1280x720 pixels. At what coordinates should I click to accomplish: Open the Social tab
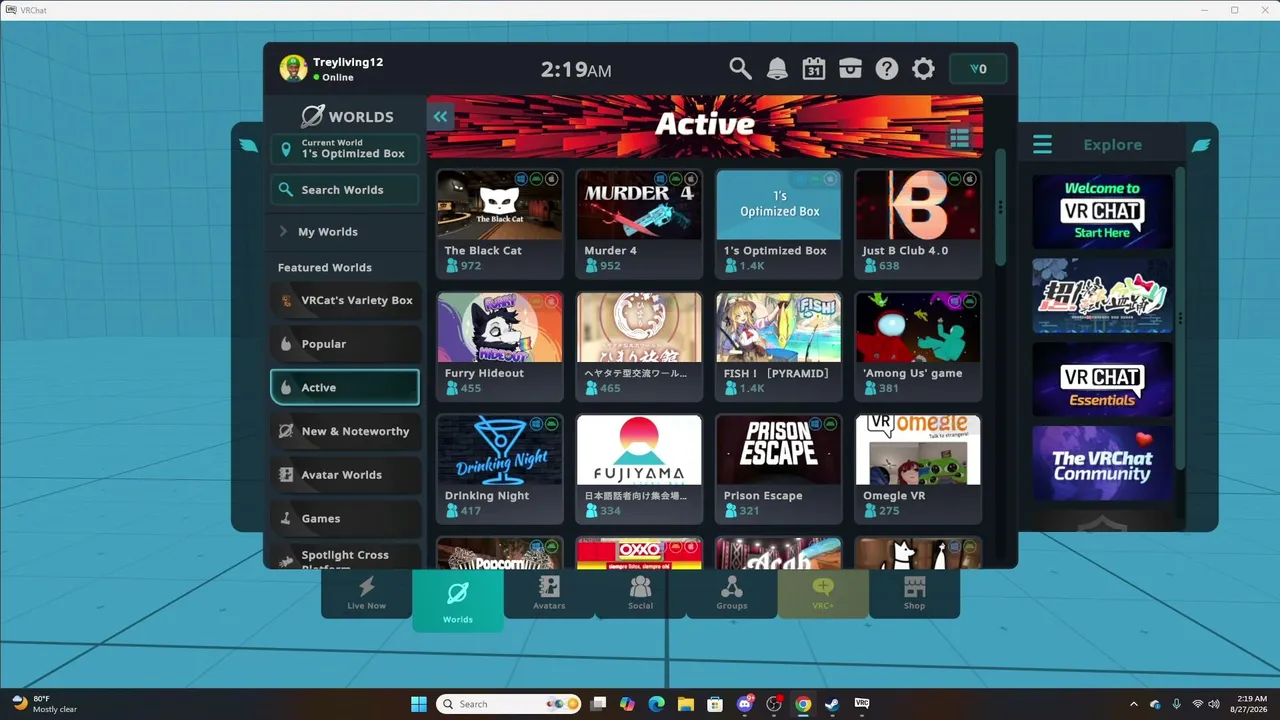640,593
